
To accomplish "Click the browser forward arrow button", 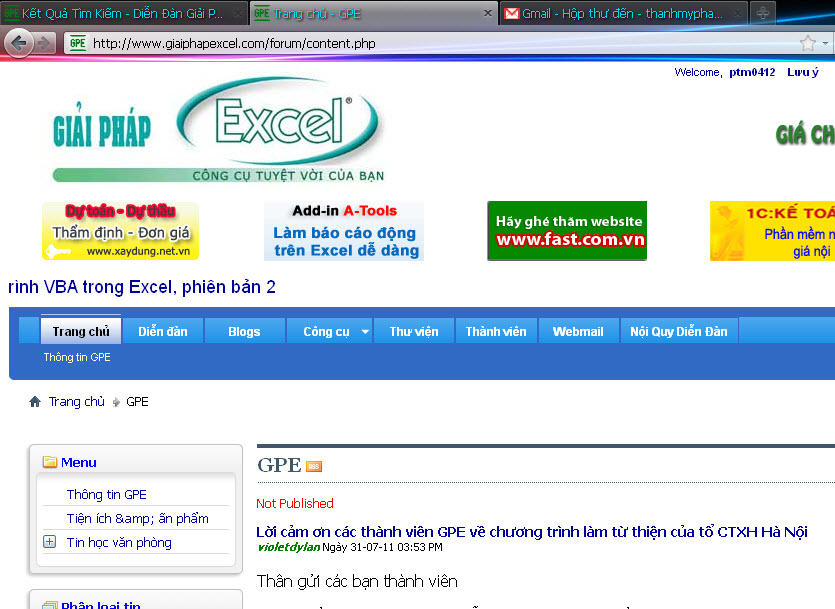I will (x=45, y=43).
